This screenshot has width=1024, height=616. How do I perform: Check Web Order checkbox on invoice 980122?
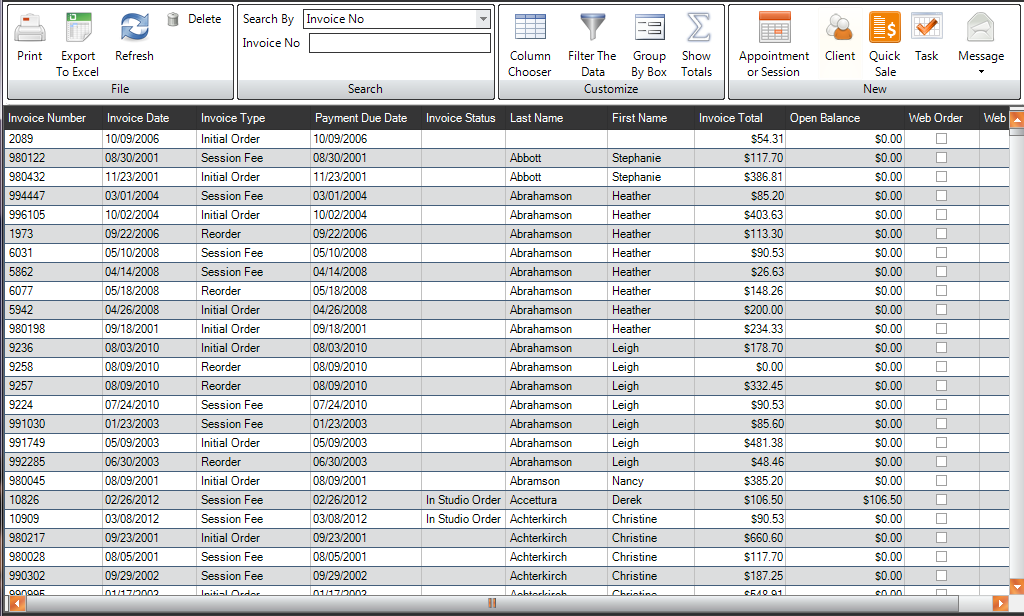940,158
